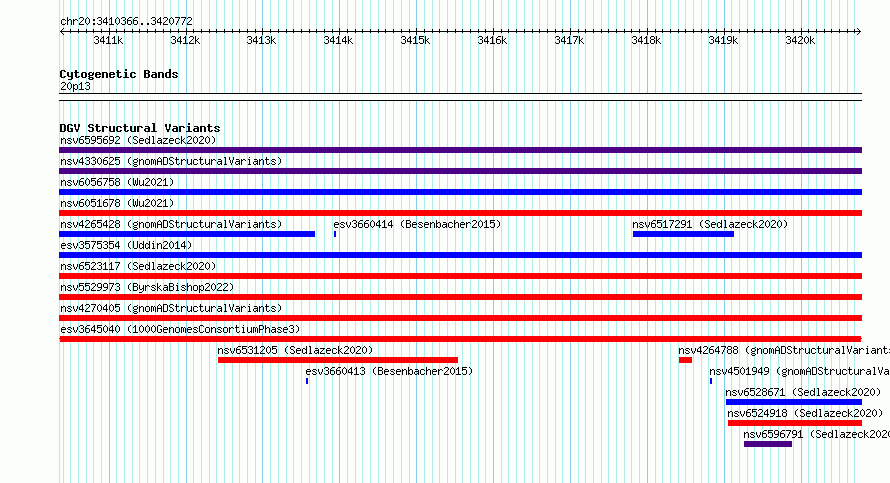Viewport: 890px width, 483px height.
Task: Click the DGV Structural Variants track title
Action: (140, 128)
